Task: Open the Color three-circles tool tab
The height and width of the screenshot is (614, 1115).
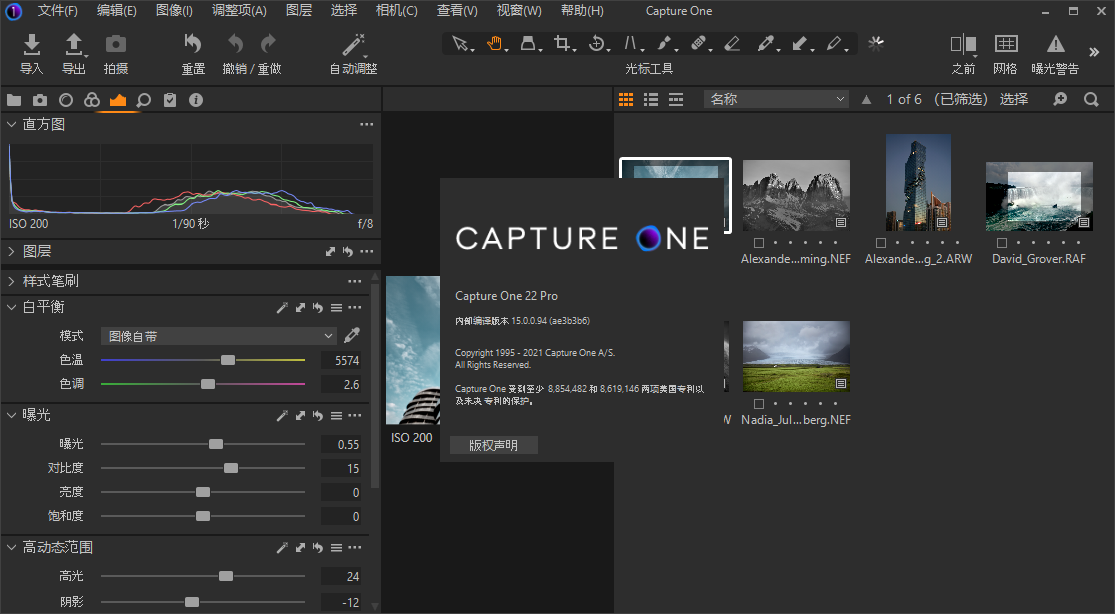Action: (92, 100)
